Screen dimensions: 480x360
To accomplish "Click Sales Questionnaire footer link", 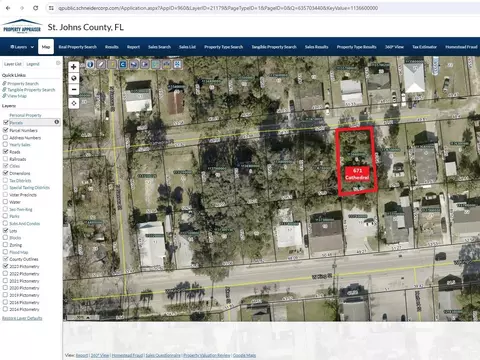I will click(163, 355).
